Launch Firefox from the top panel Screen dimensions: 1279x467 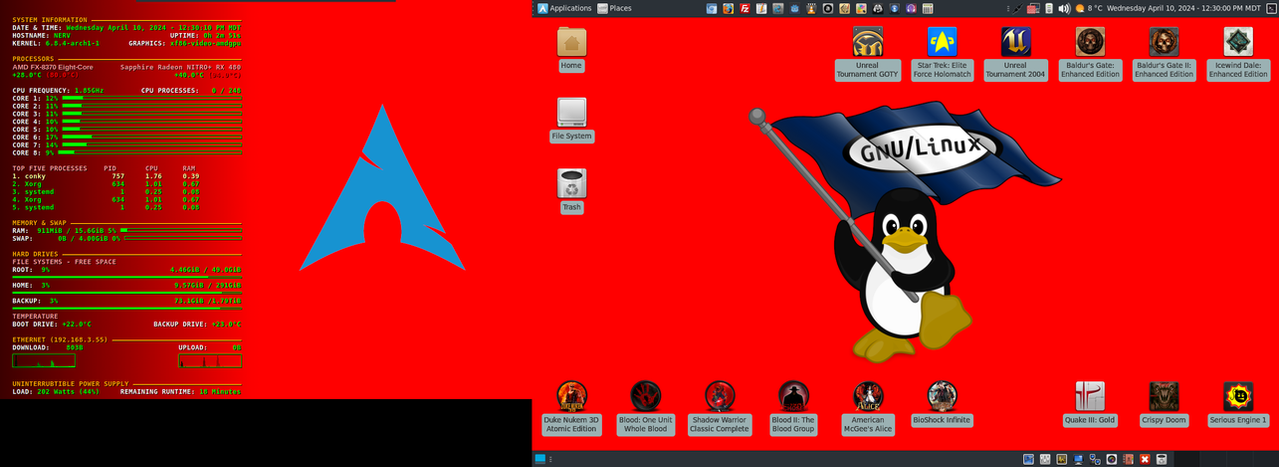728,8
